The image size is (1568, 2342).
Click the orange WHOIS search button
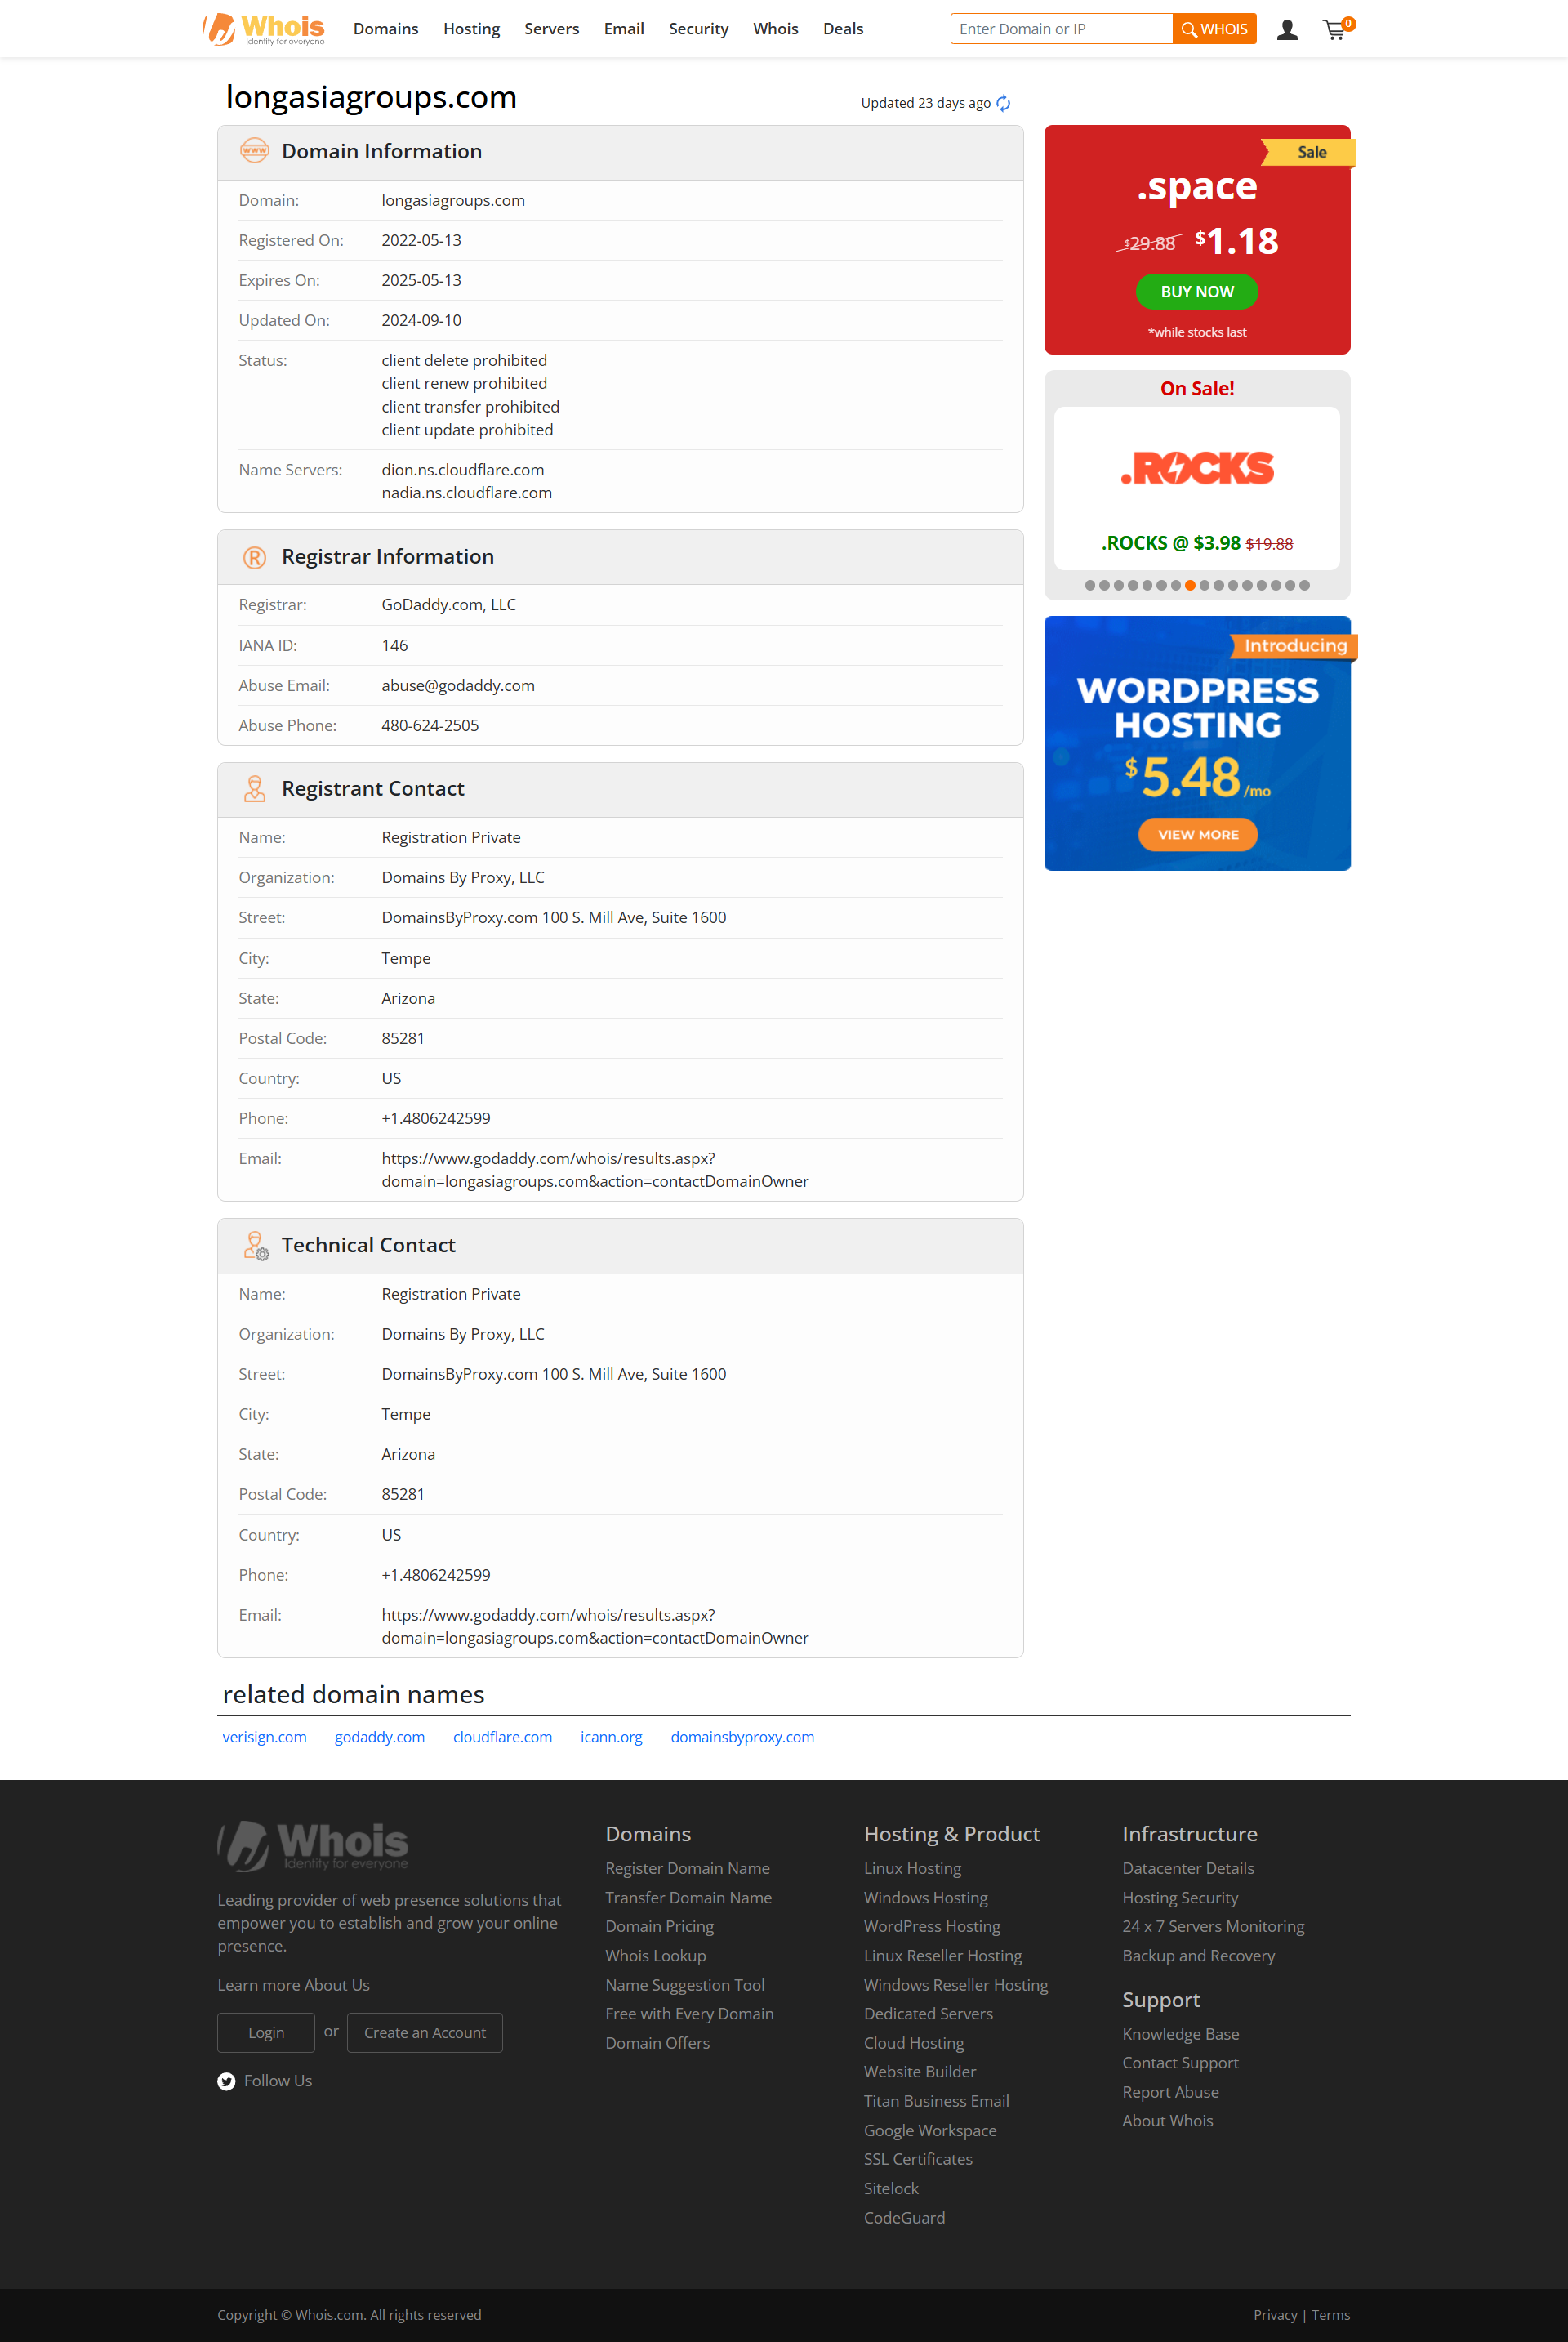point(1214,29)
